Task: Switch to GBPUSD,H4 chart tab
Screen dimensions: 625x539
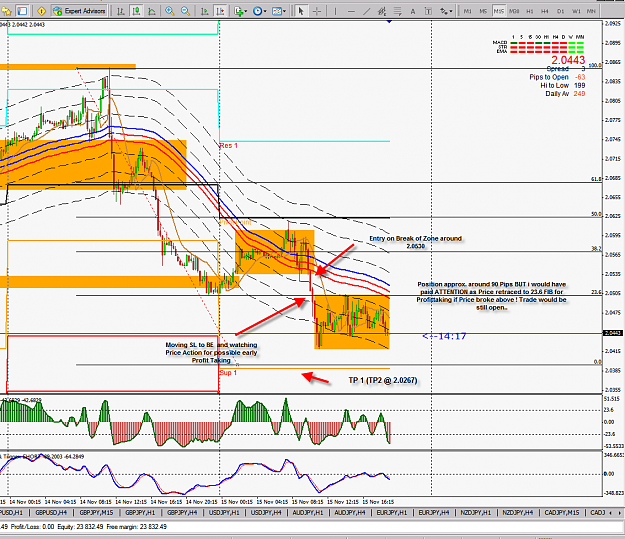Action: tap(51, 512)
